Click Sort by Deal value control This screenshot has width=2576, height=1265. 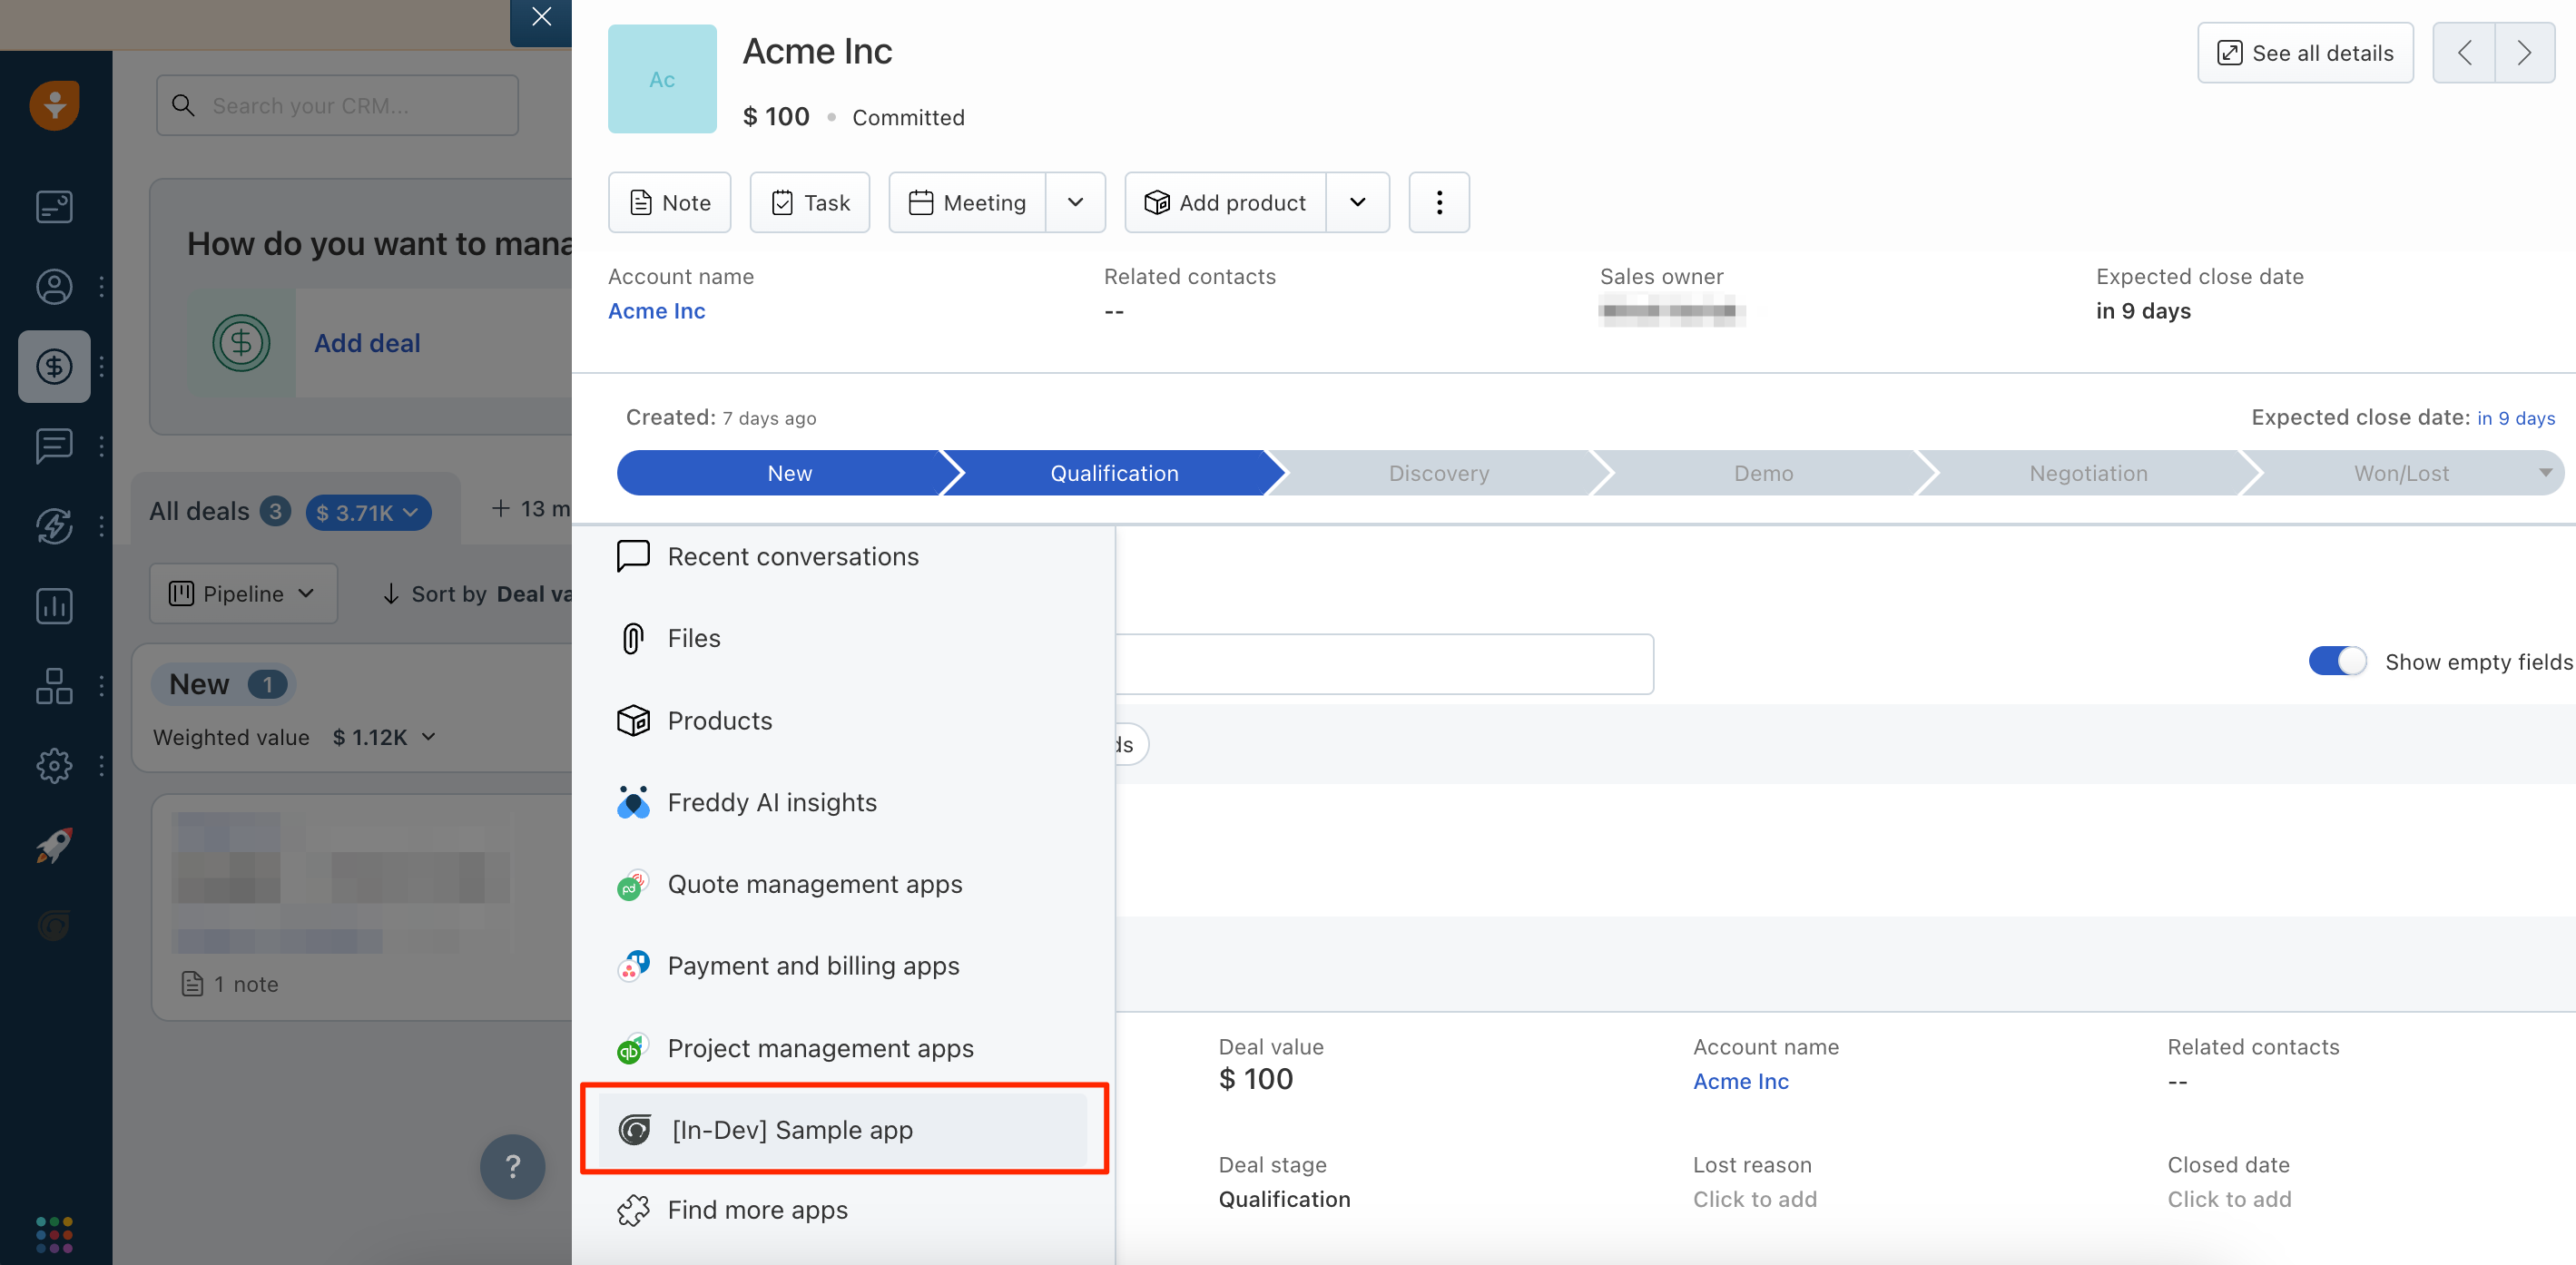[x=478, y=594]
